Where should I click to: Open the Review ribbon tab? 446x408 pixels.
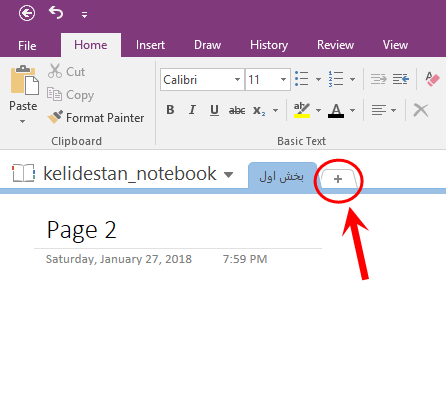(x=335, y=45)
